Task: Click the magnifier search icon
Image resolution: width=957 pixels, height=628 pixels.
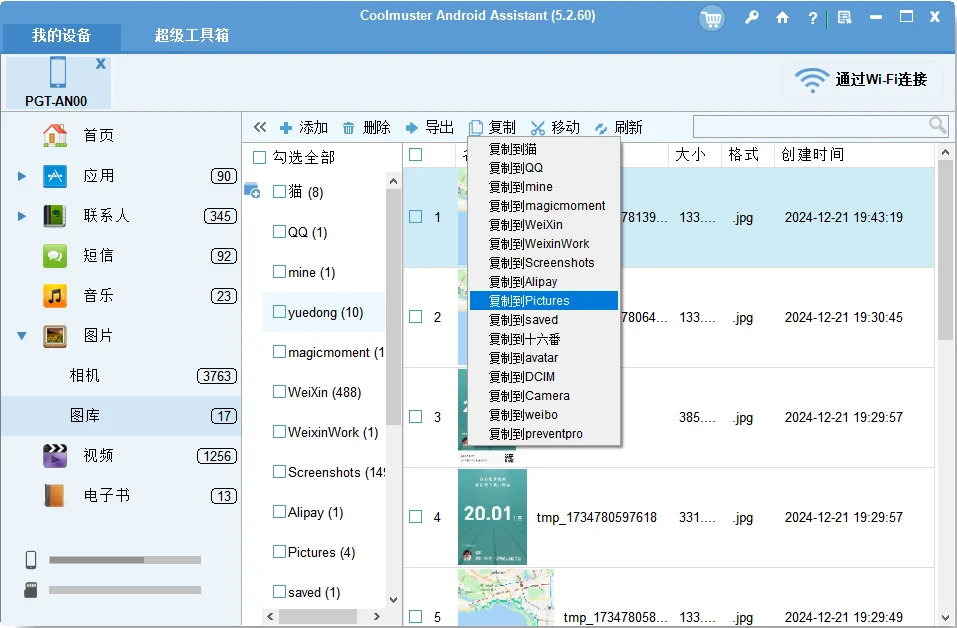Action: [x=937, y=126]
